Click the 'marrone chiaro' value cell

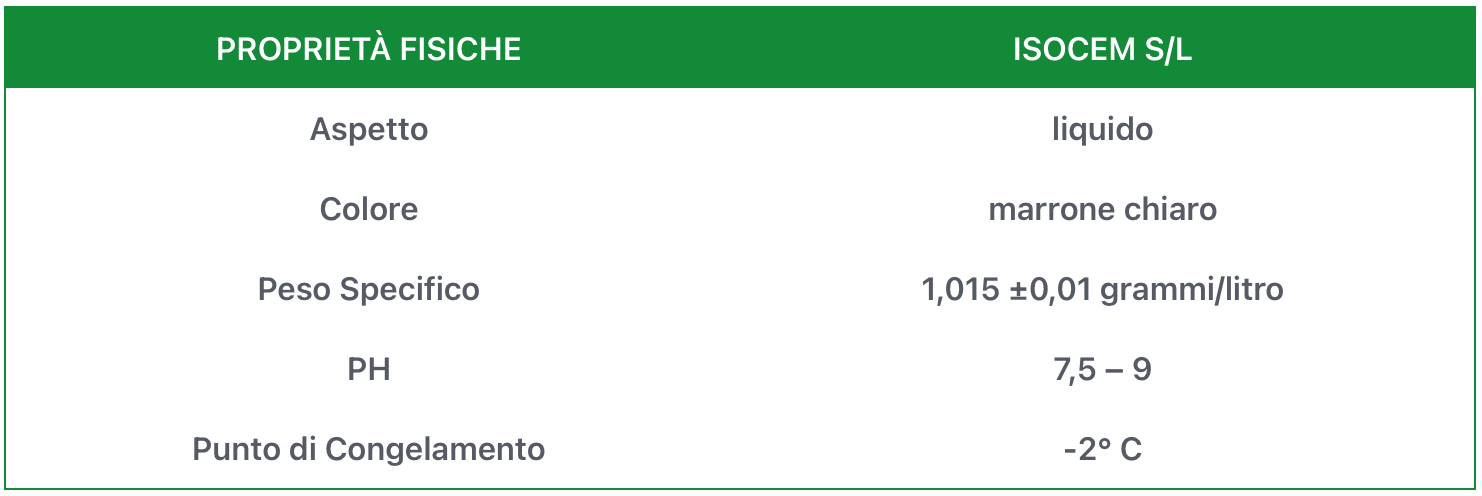point(1102,209)
